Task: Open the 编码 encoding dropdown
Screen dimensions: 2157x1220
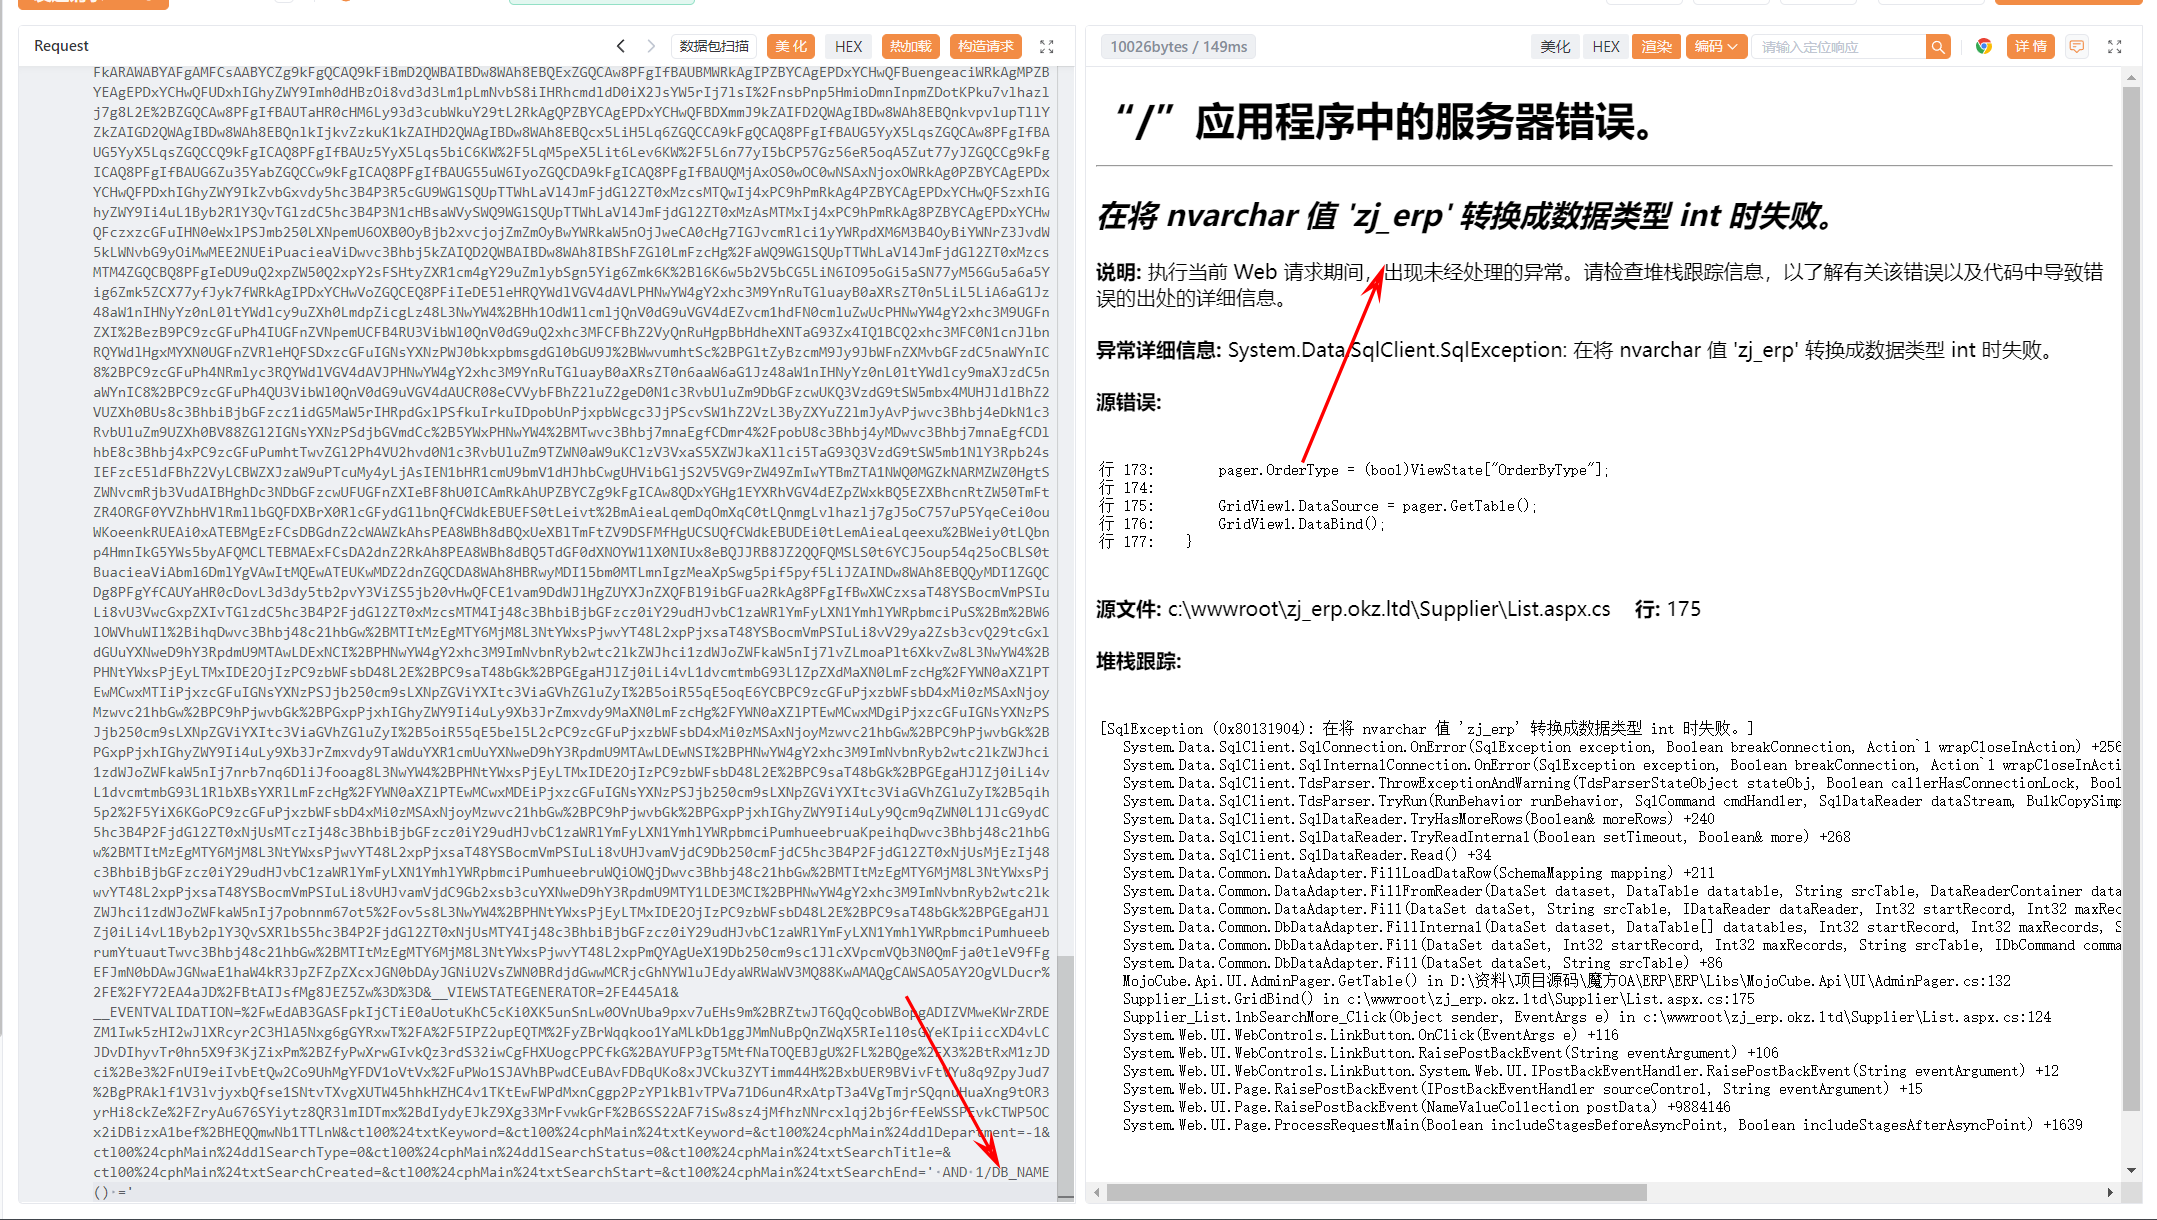Action: coord(1716,46)
